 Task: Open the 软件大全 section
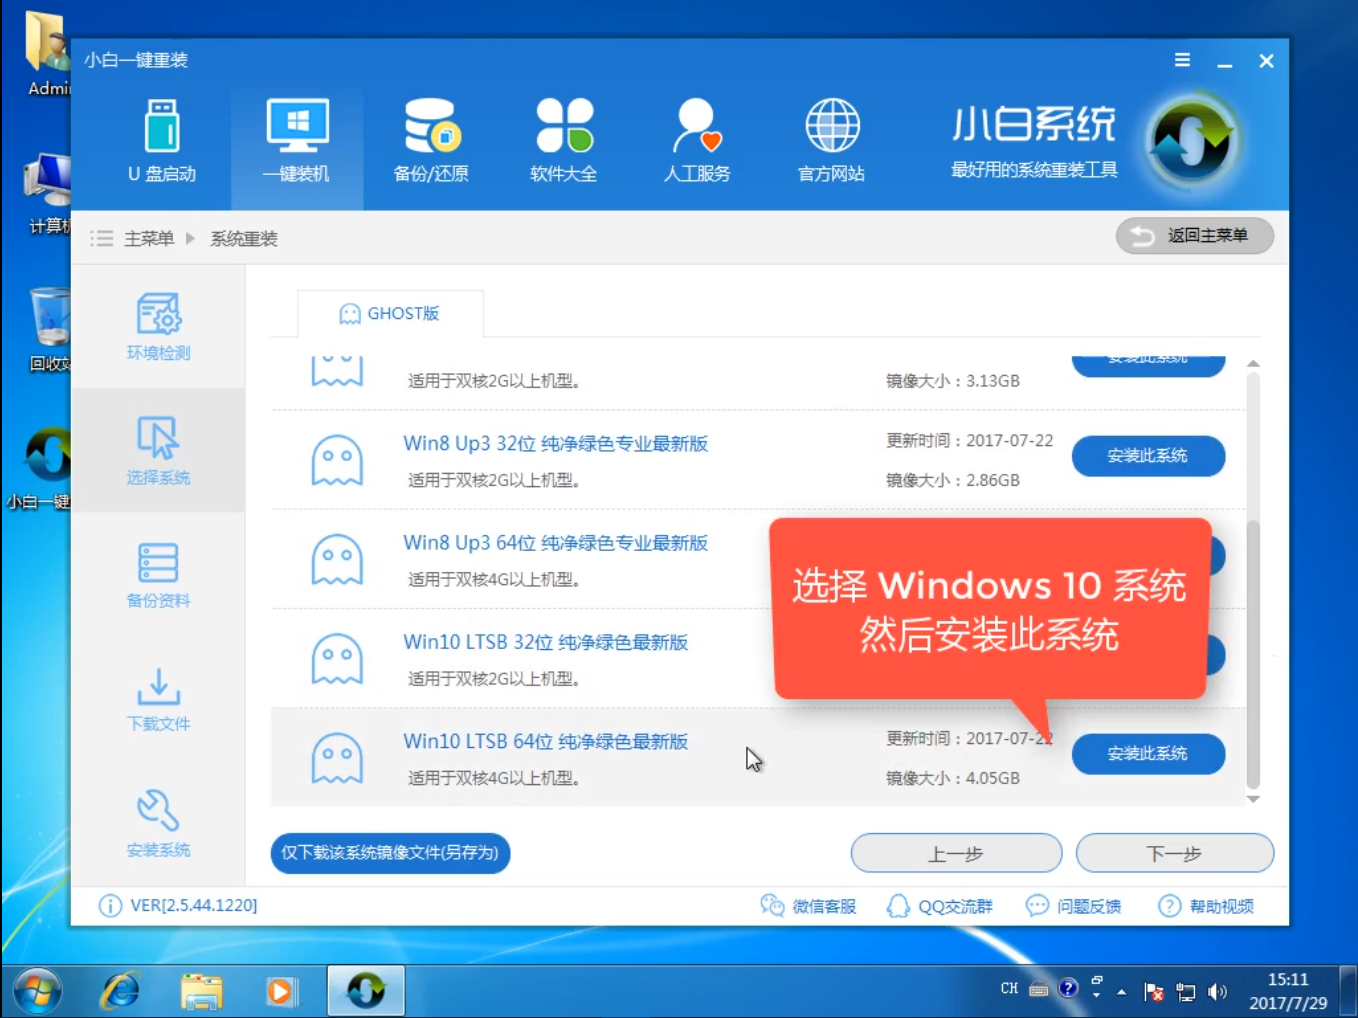click(x=564, y=141)
